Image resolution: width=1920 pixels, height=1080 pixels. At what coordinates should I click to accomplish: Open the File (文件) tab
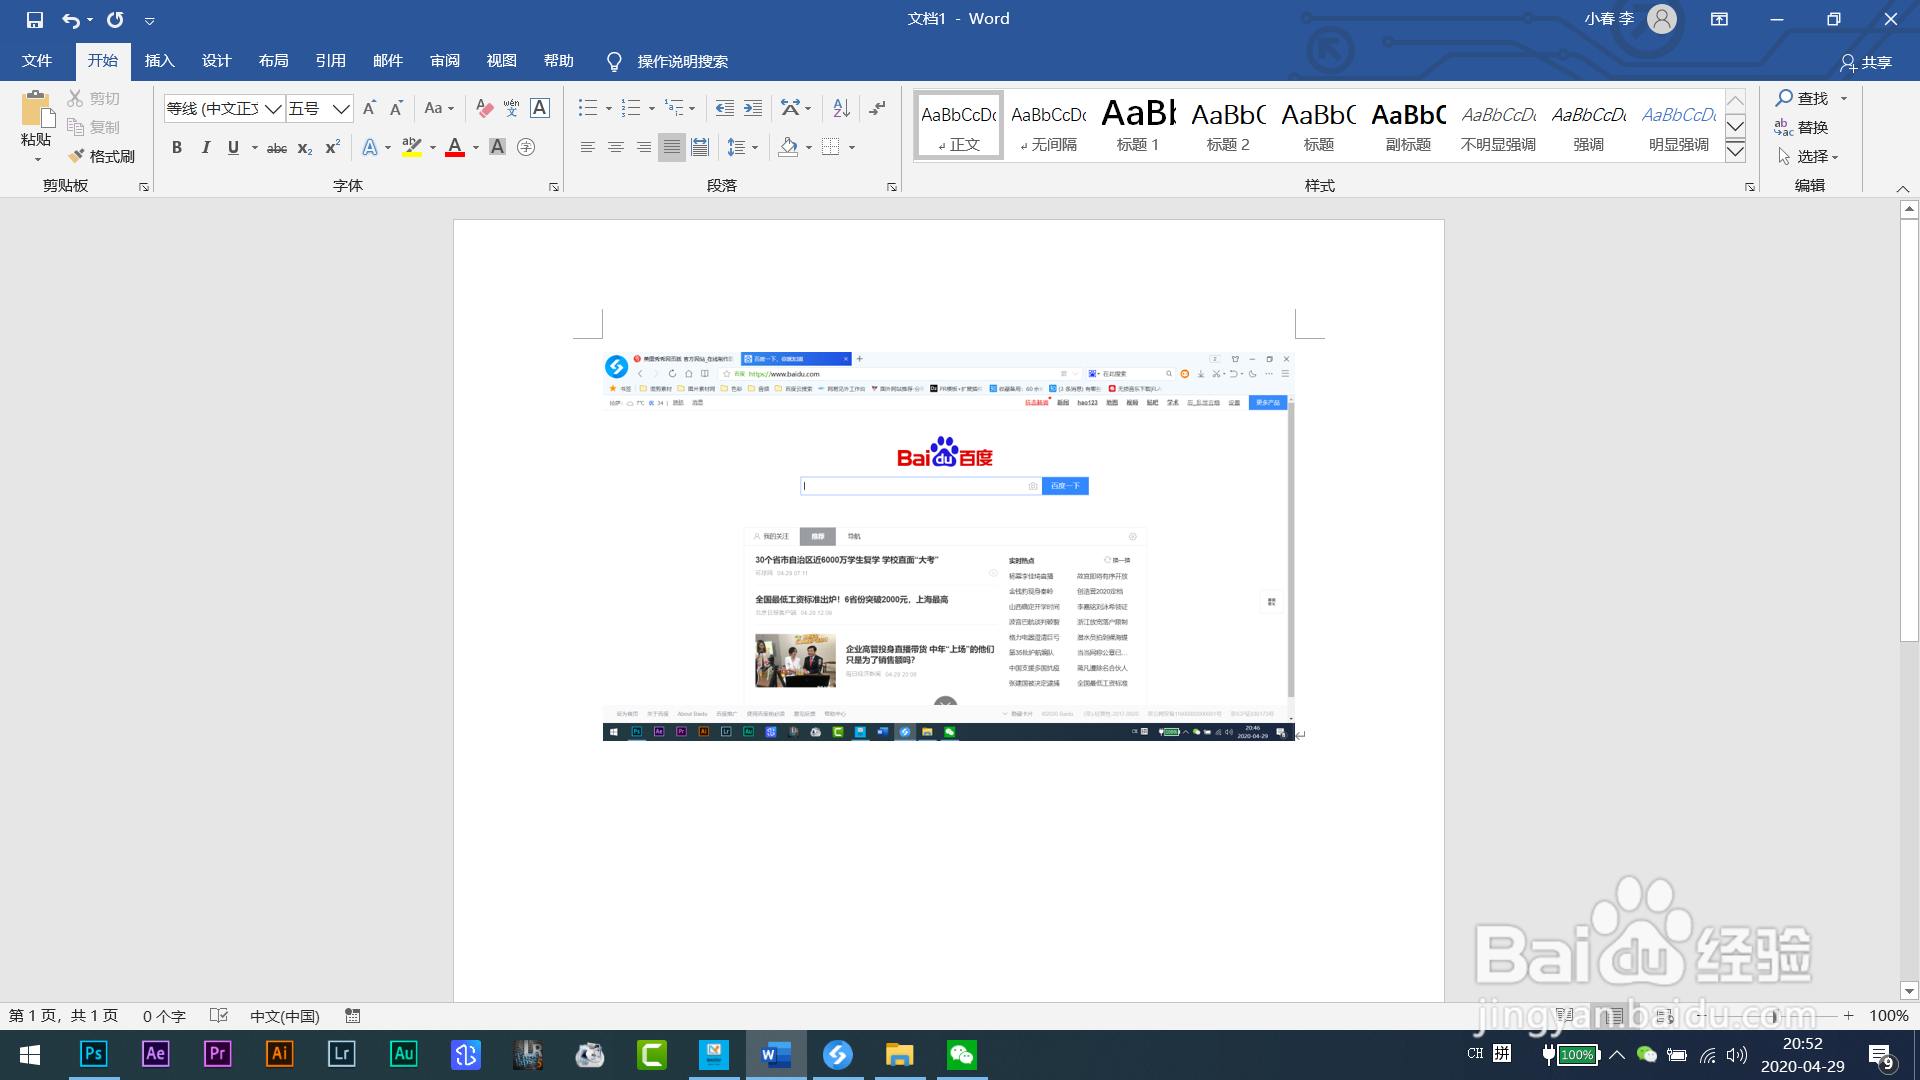pos(37,61)
